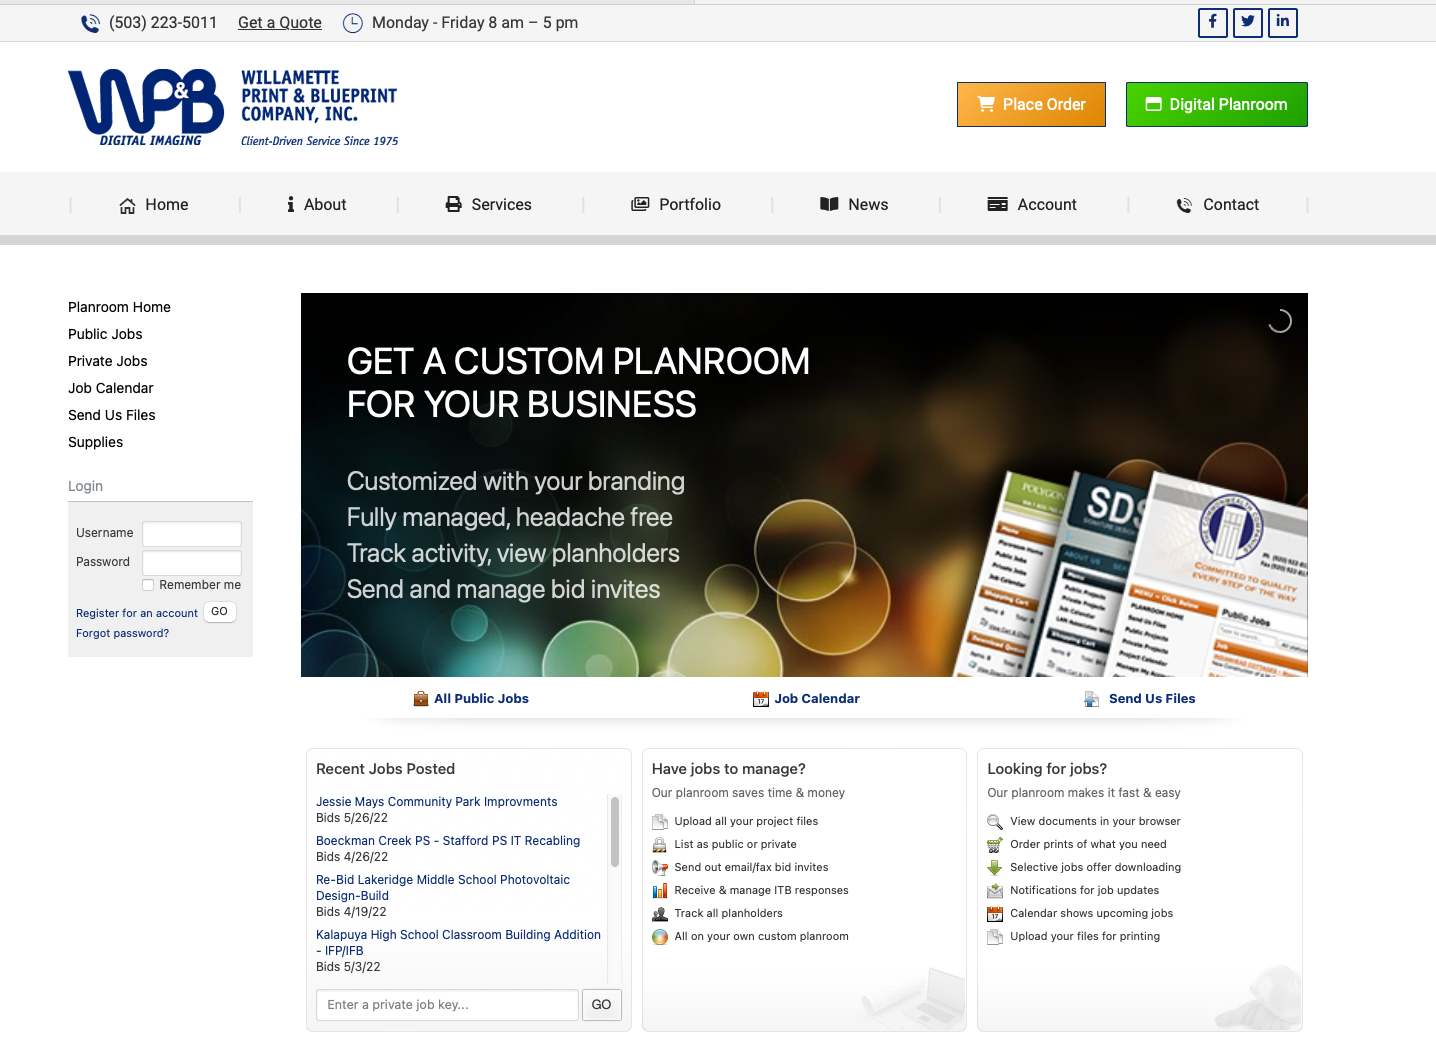The width and height of the screenshot is (1436, 1055).
Task: Open Re-Bid Lakeridge Middle School Photovoltaic job
Action: point(443,888)
